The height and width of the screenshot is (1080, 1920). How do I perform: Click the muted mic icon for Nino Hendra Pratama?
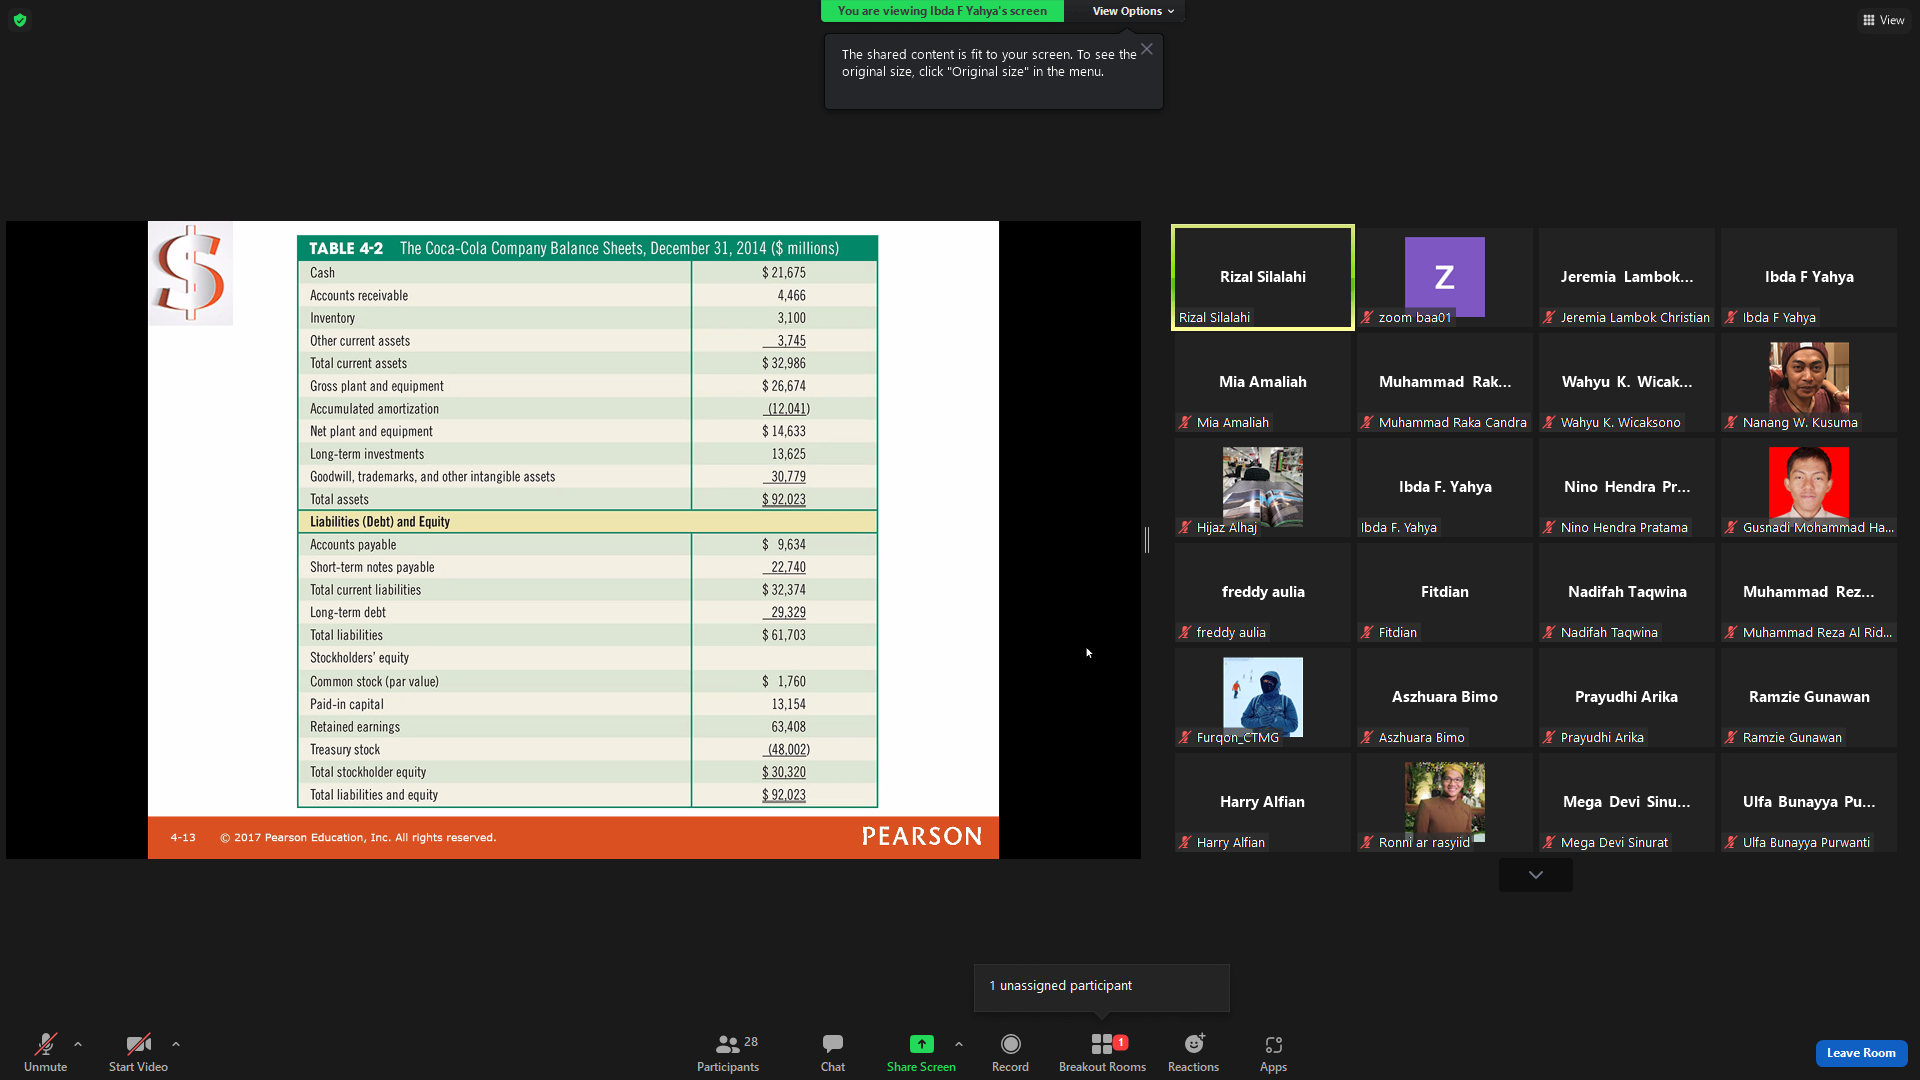(1549, 528)
